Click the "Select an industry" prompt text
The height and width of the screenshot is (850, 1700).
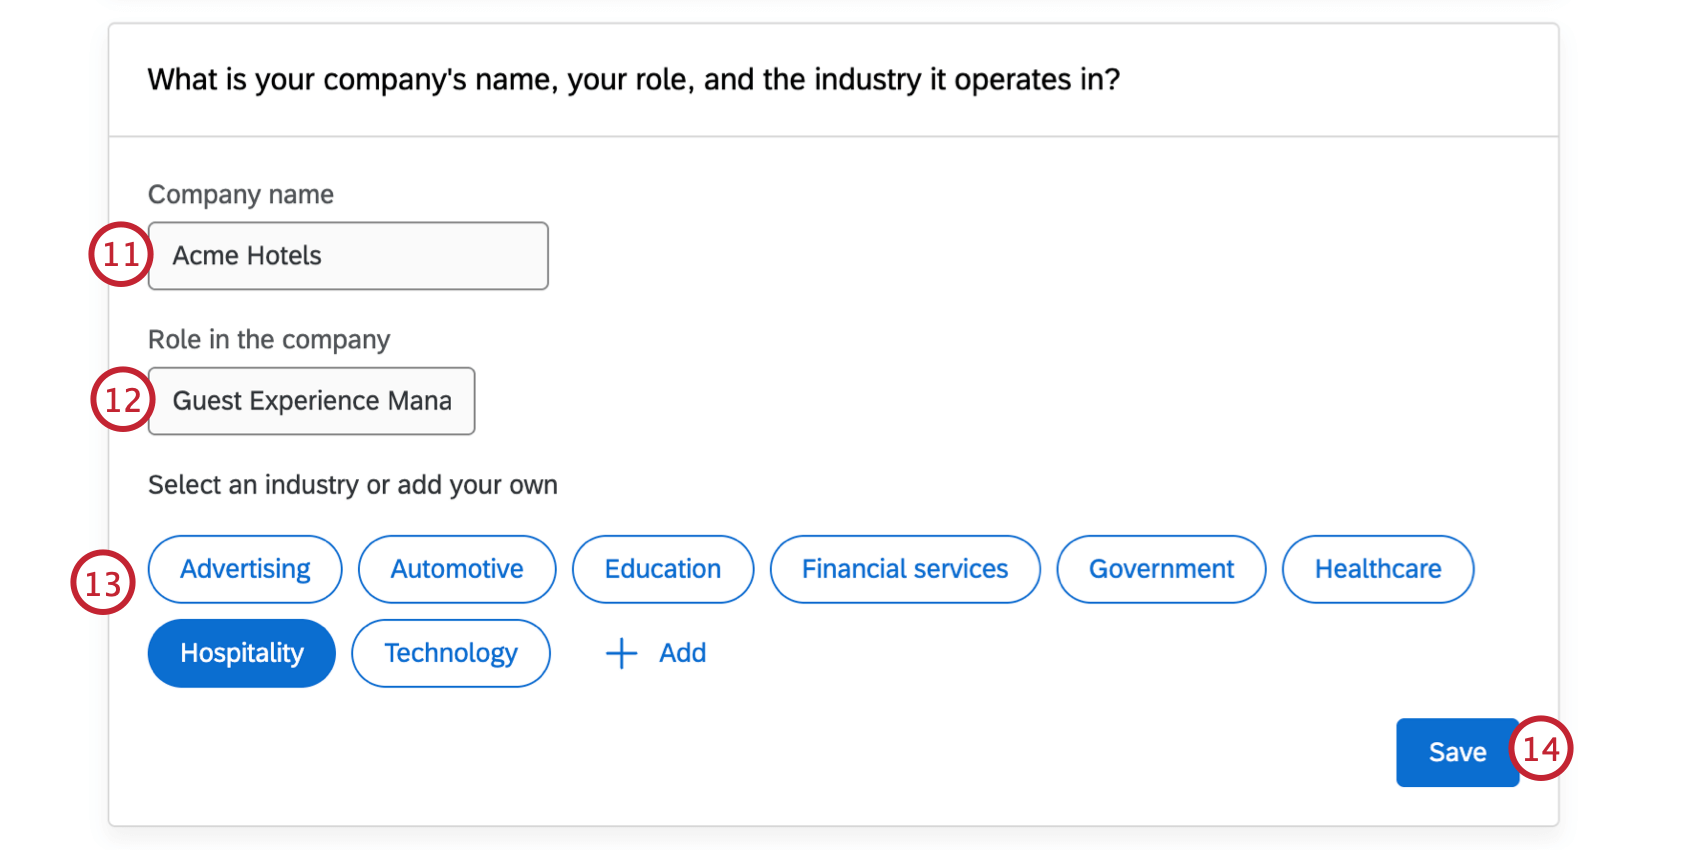[x=353, y=485]
